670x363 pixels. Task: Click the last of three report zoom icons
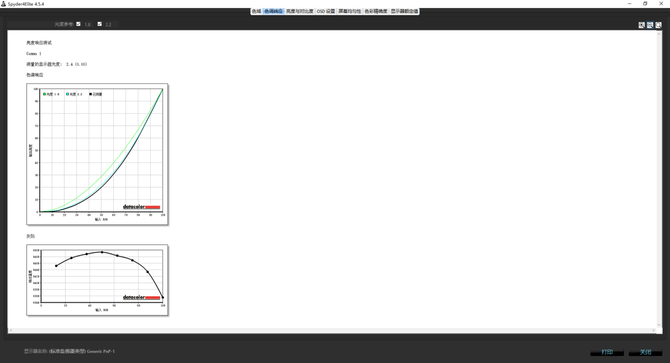point(658,25)
